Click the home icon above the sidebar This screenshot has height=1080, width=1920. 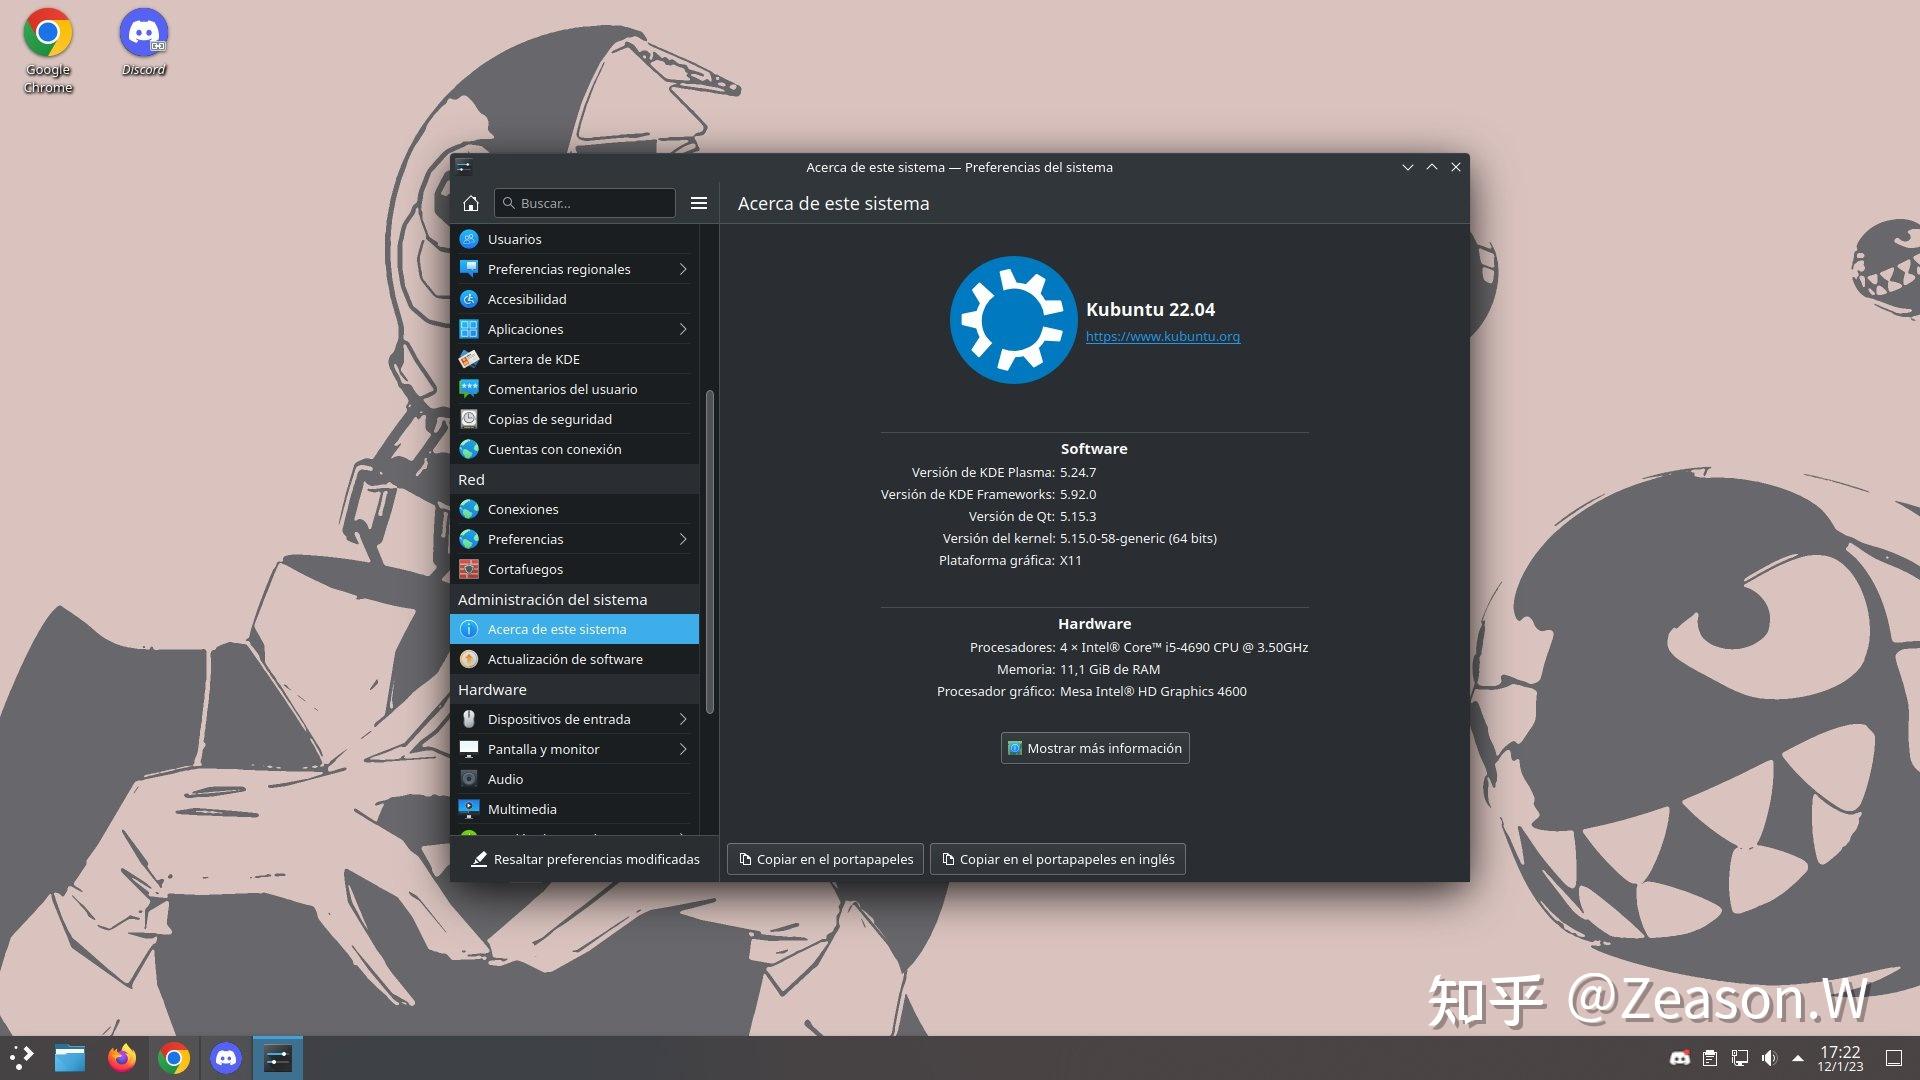471,203
